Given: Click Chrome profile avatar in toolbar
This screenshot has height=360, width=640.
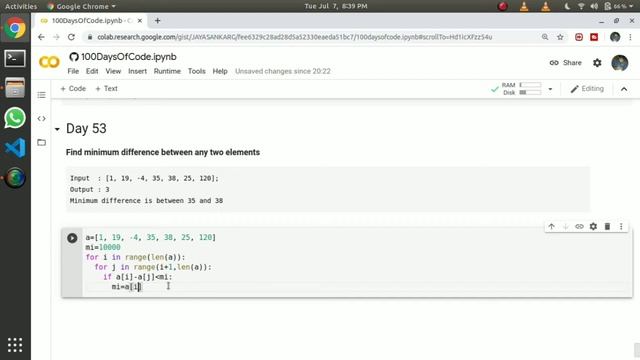Looking at the screenshot, I should pyautogui.click(x=615, y=37).
